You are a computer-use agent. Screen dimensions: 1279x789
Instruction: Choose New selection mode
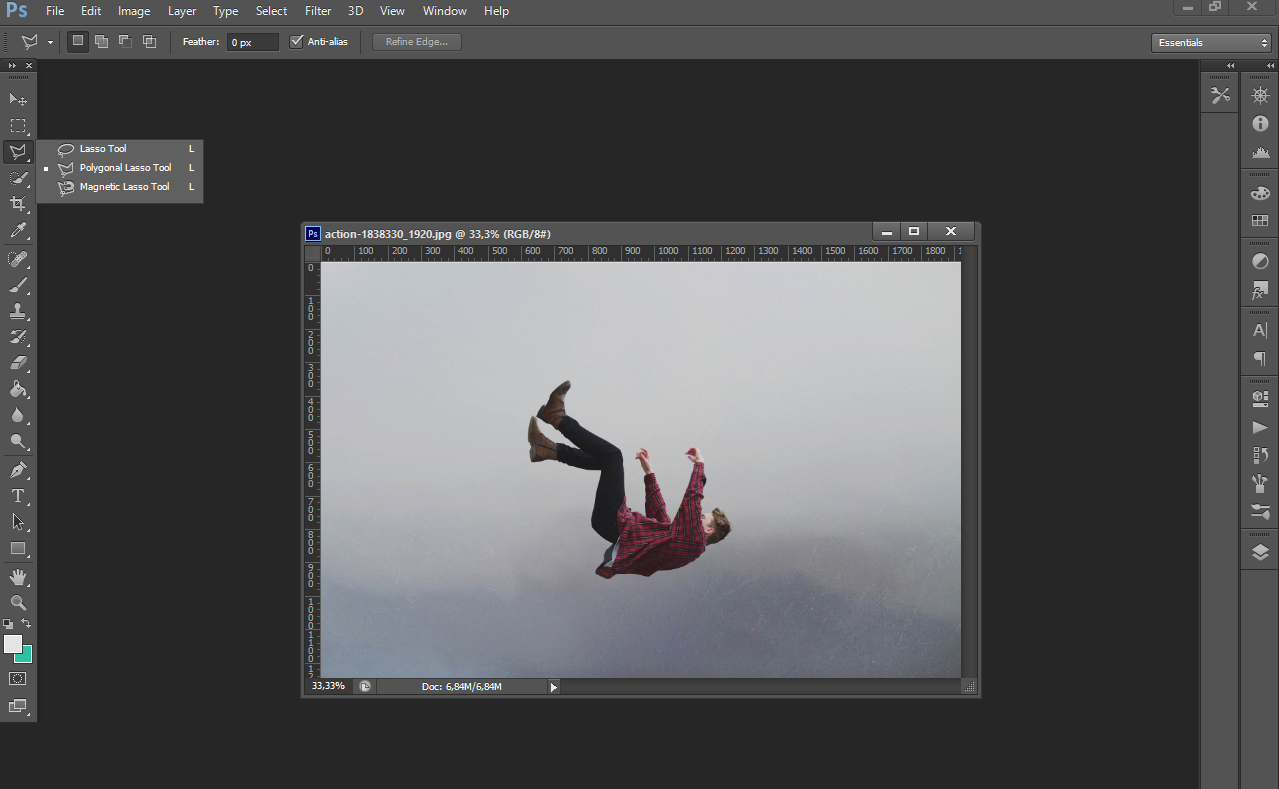78,42
